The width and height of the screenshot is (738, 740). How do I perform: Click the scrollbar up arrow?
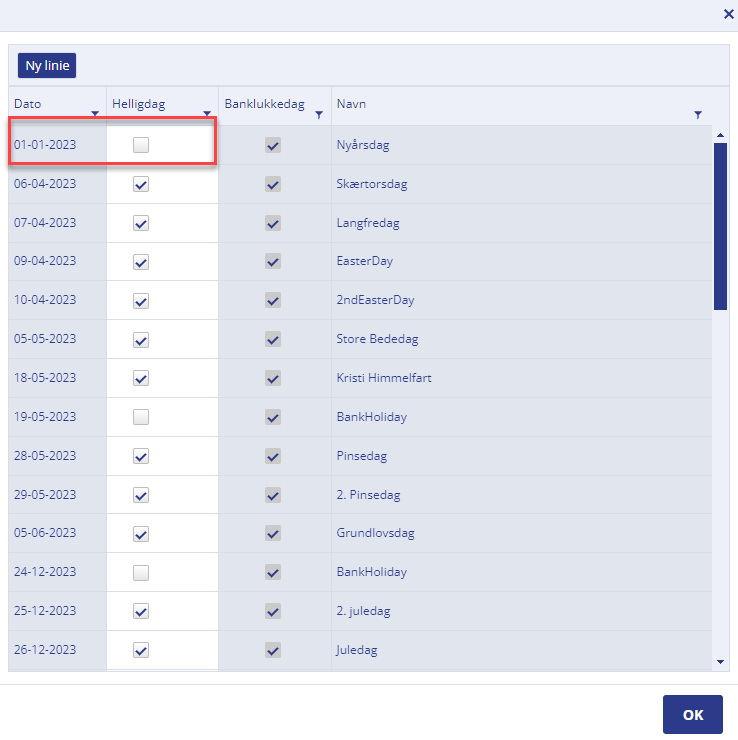pyautogui.click(x=720, y=135)
